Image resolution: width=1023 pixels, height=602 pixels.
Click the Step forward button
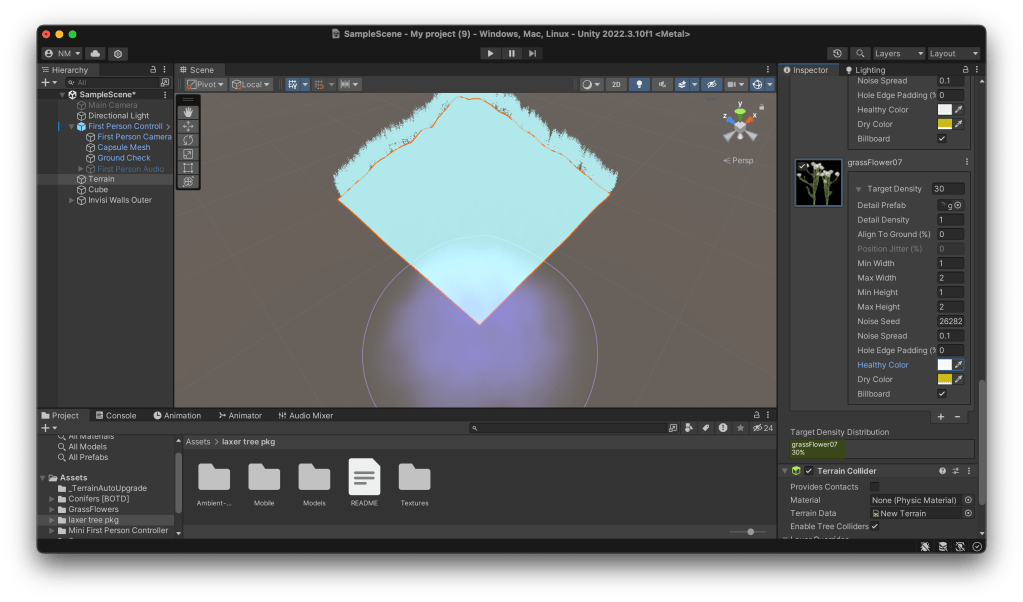pyautogui.click(x=533, y=53)
